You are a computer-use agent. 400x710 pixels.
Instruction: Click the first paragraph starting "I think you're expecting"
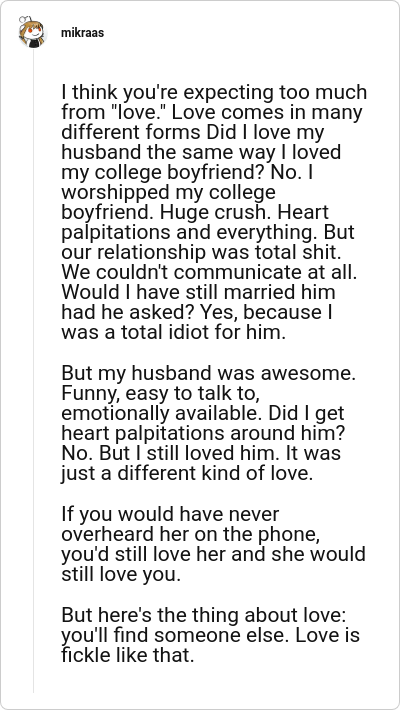coord(214,212)
